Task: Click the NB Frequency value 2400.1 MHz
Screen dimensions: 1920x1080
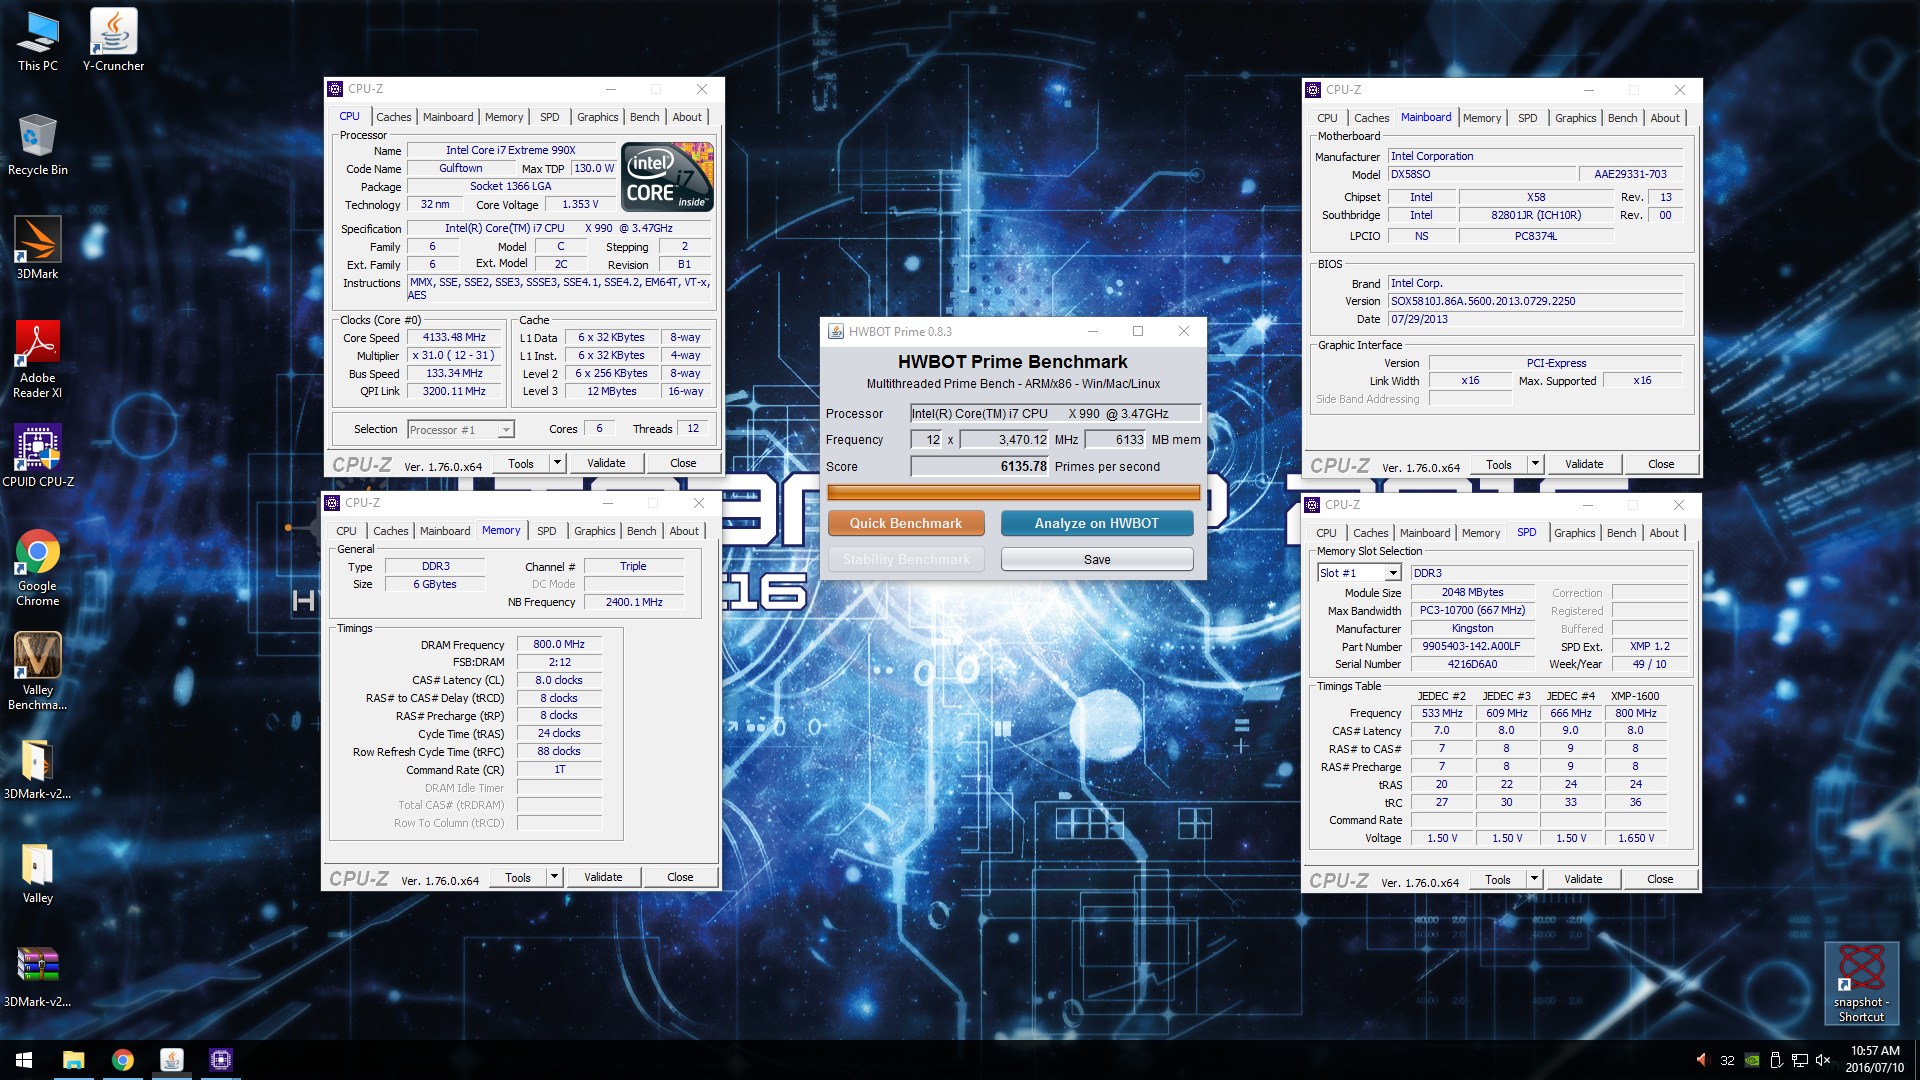Action: click(x=634, y=602)
